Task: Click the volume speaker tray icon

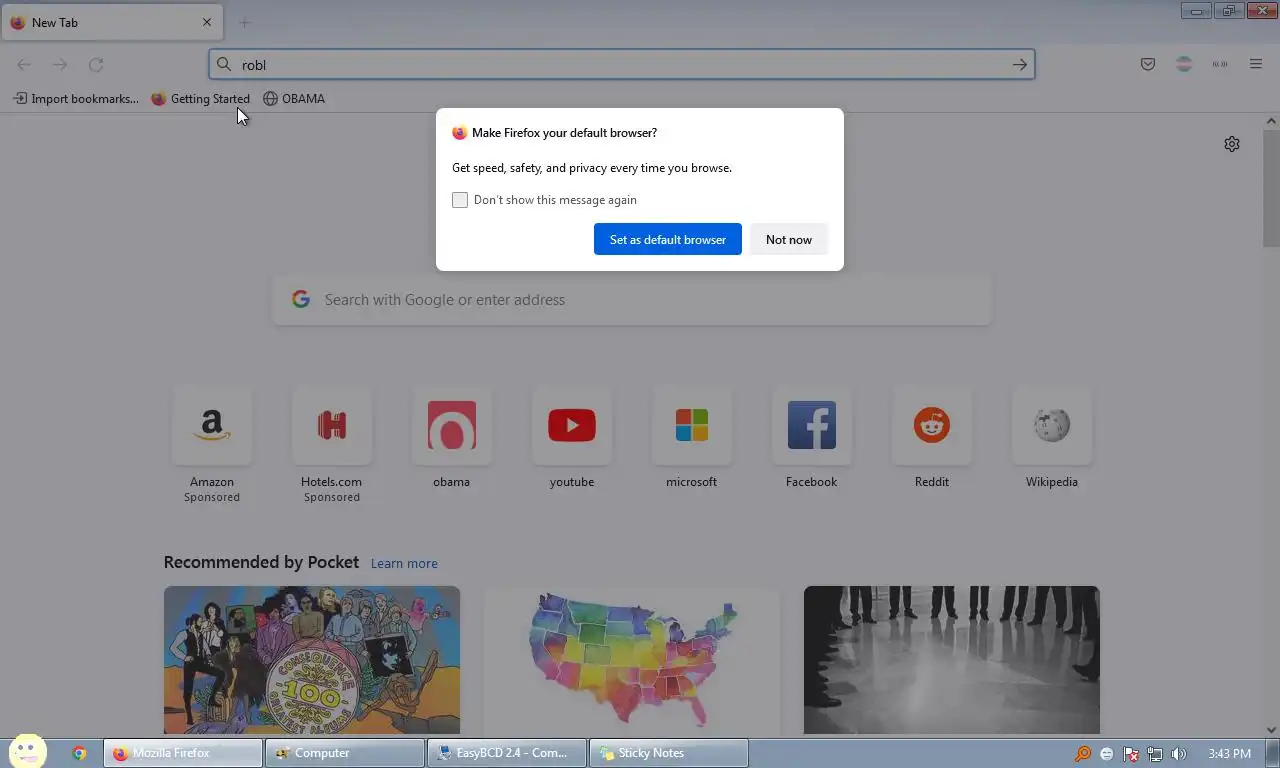Action: pos(1179,754)
